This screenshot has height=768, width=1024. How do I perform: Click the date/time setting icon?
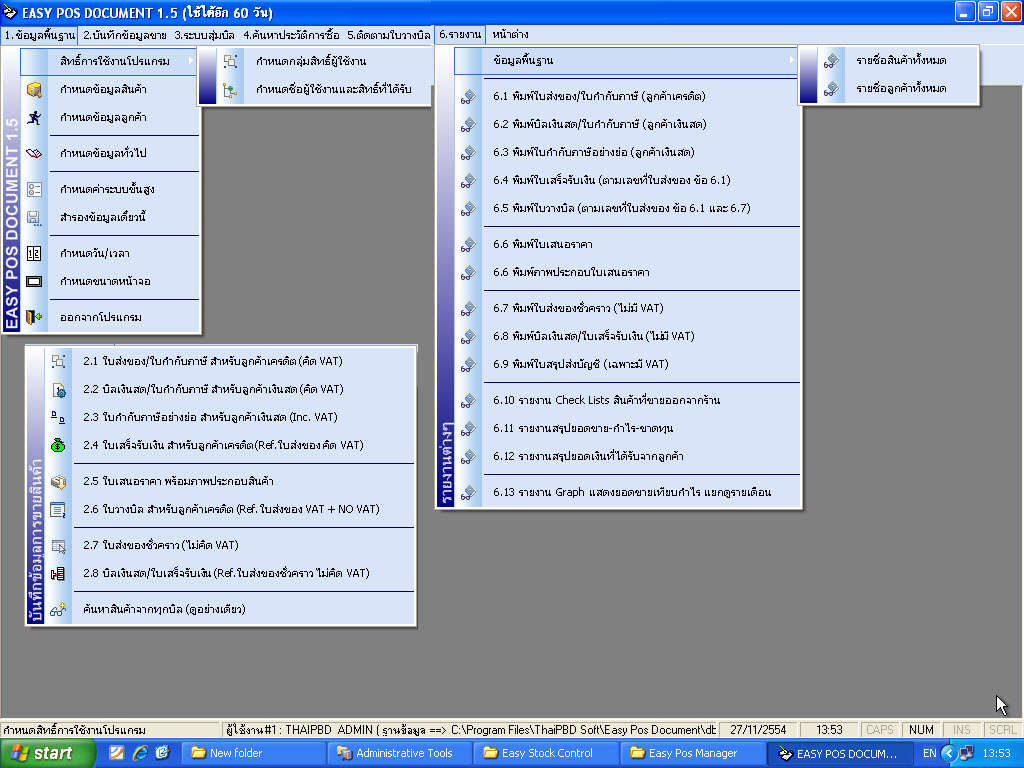(34, 253)
